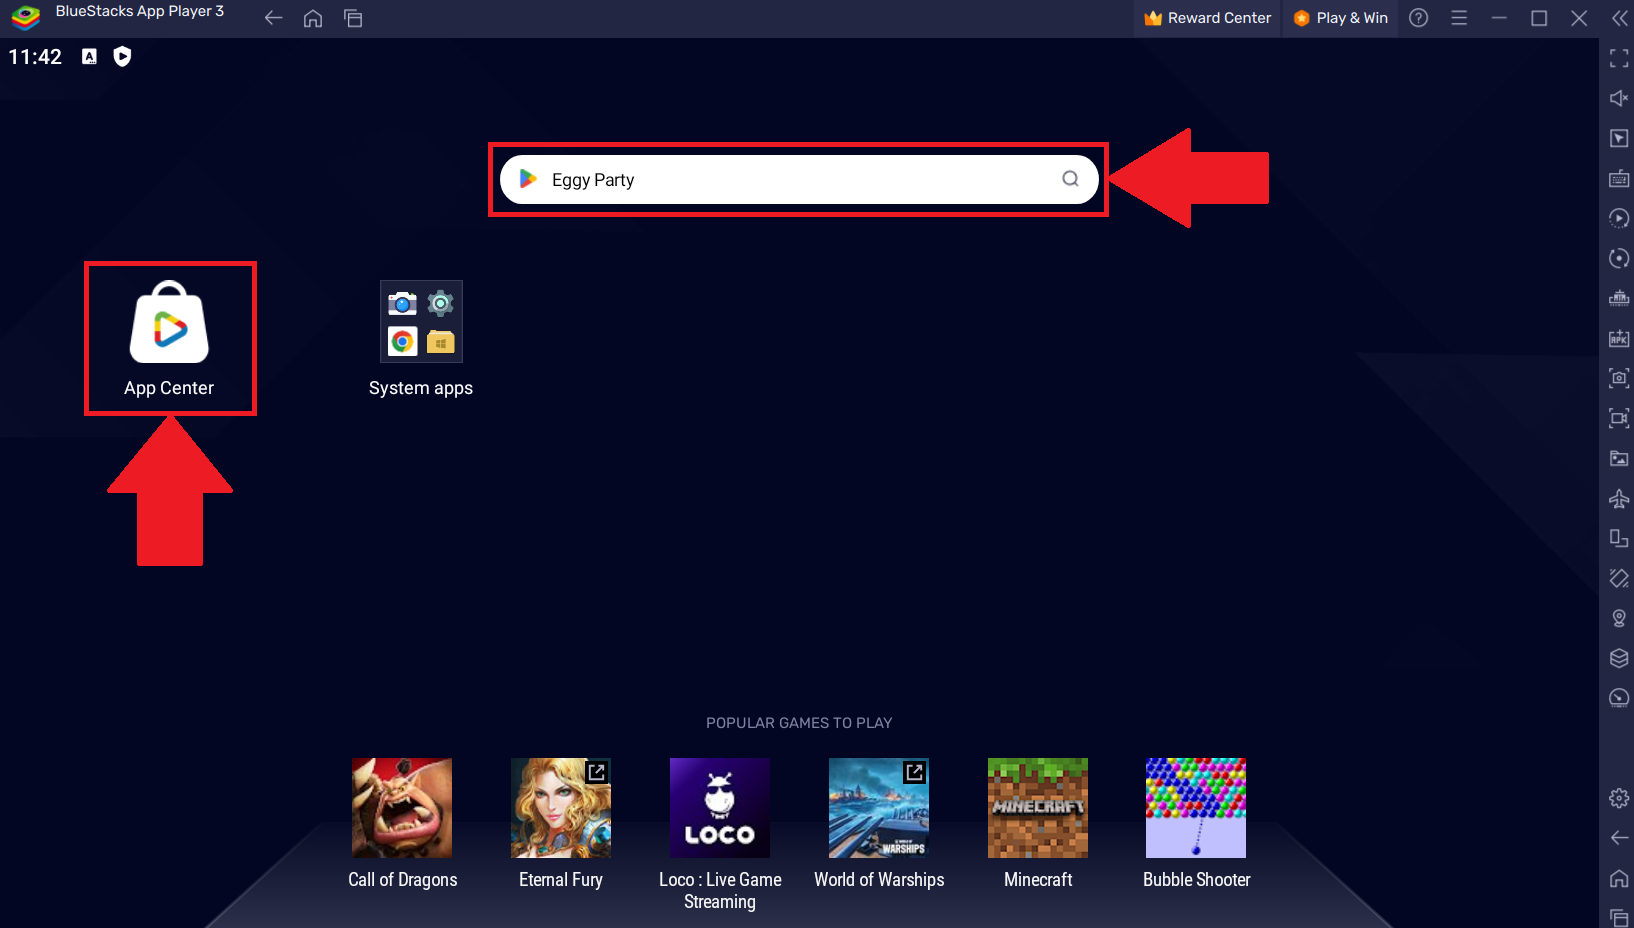Image resolution: width=1634 pixels, height=928 pixels.
Task: Click the rotate screen icon in sidebar
Action: [1619, 538]
